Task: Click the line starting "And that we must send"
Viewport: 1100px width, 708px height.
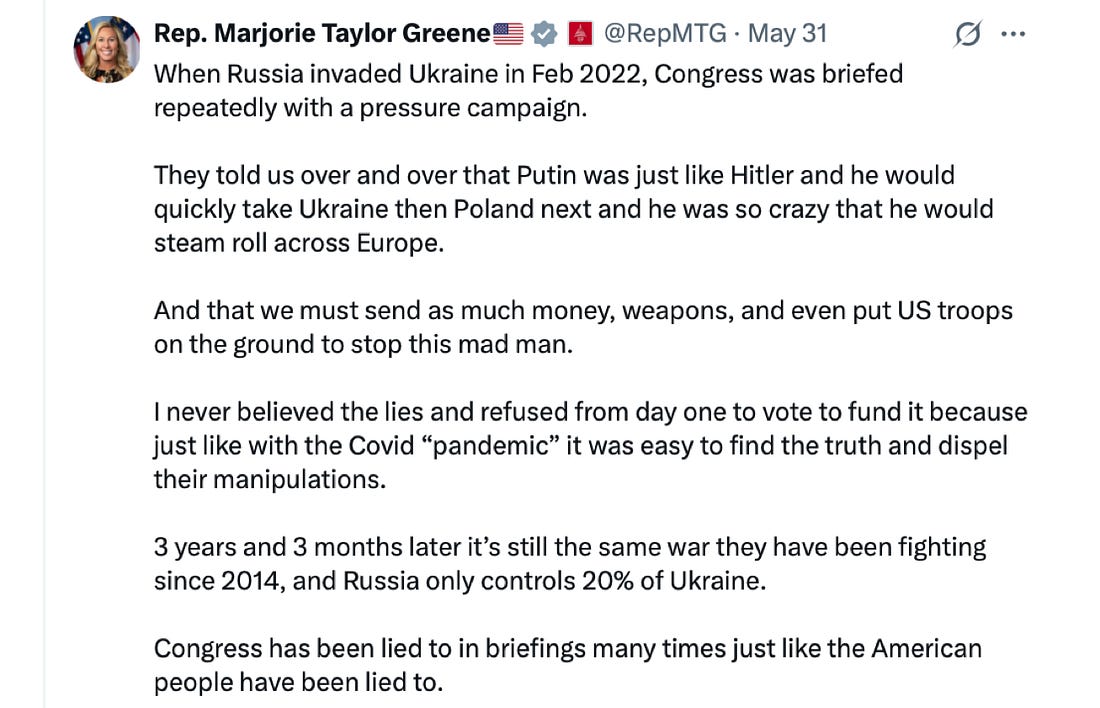Action: [x=583, y=311]
